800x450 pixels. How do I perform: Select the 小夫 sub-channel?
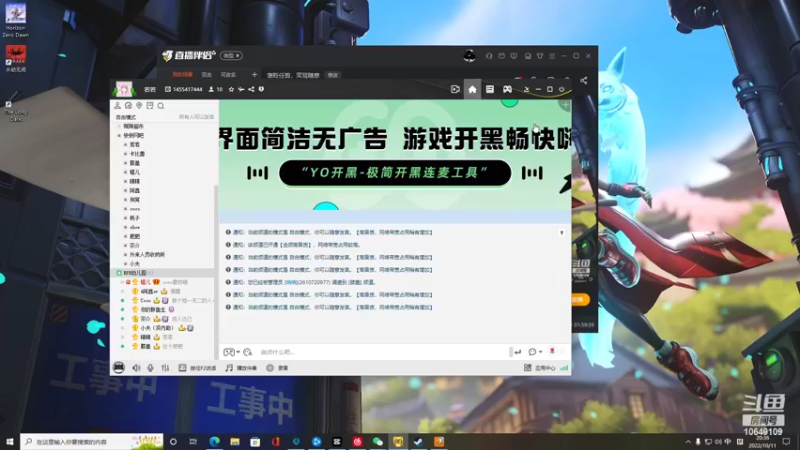pos(135,264)
